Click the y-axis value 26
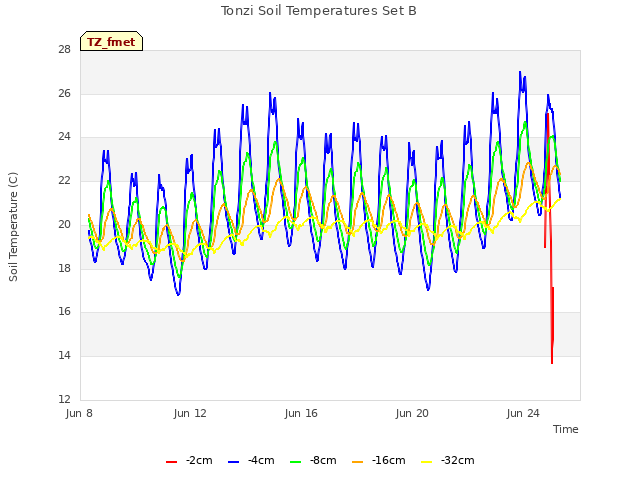 point(64,93)
